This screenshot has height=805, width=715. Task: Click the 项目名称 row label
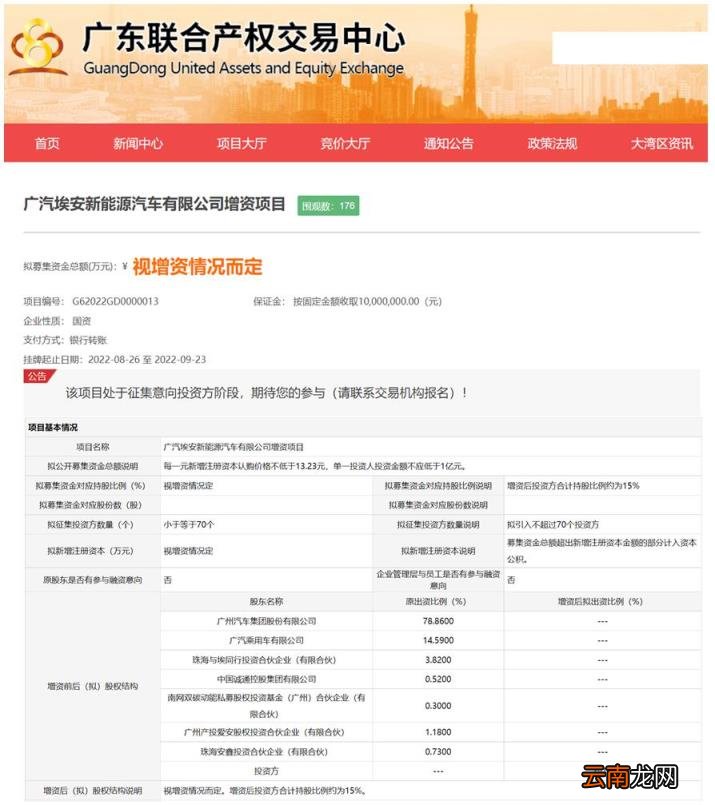point(93,447)
